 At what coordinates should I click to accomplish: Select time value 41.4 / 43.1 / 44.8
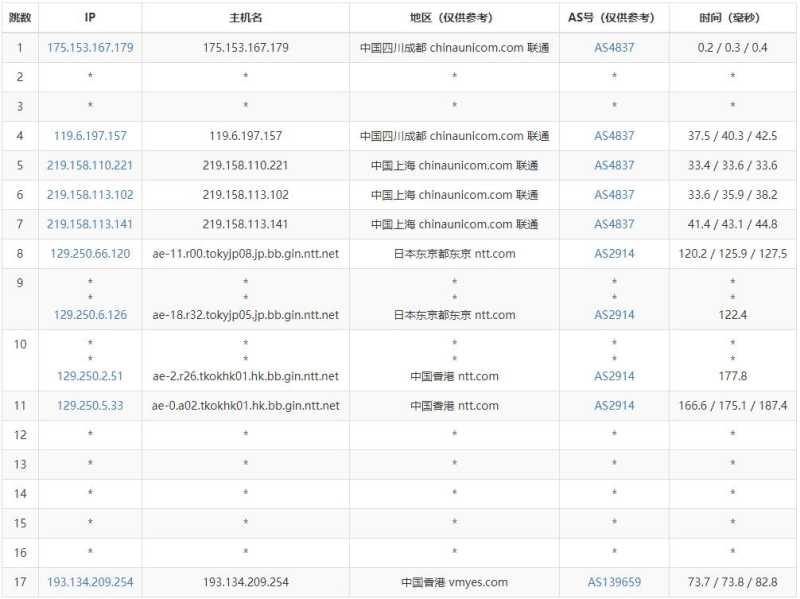pyautogui.click(x=733, y=224)
